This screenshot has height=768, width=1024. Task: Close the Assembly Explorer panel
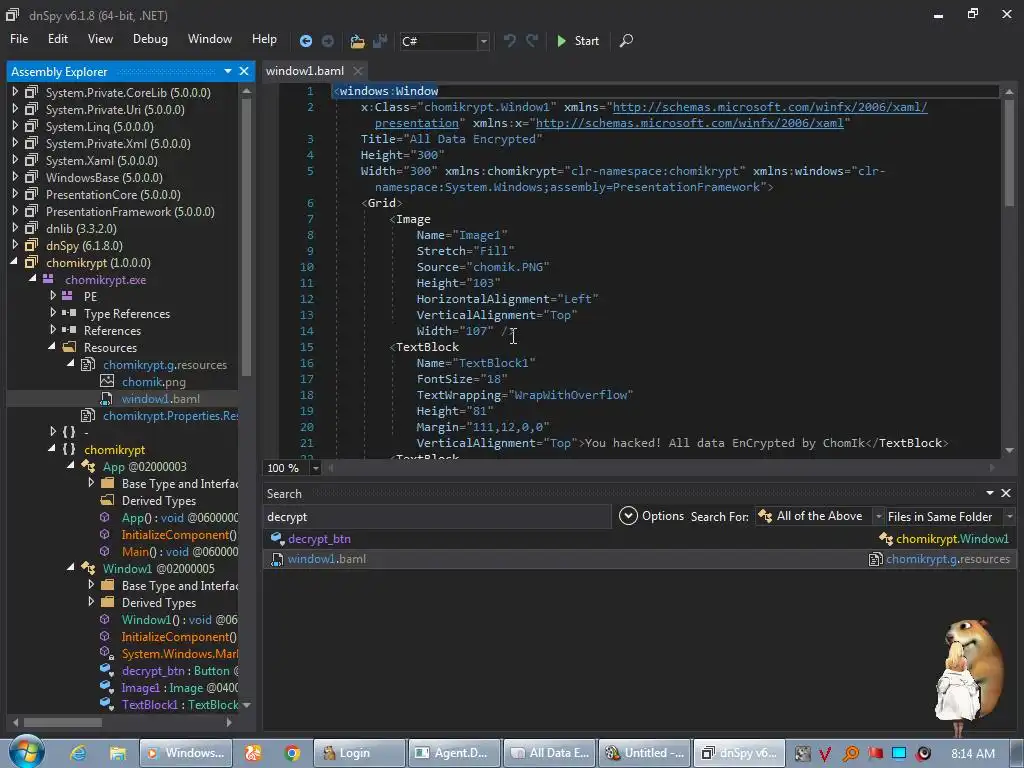click(x=244, y=71)
